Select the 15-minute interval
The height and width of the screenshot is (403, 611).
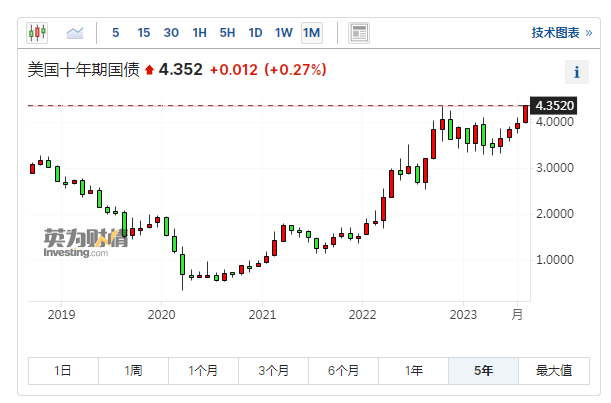pyautogui.click(x=143, y=33)
